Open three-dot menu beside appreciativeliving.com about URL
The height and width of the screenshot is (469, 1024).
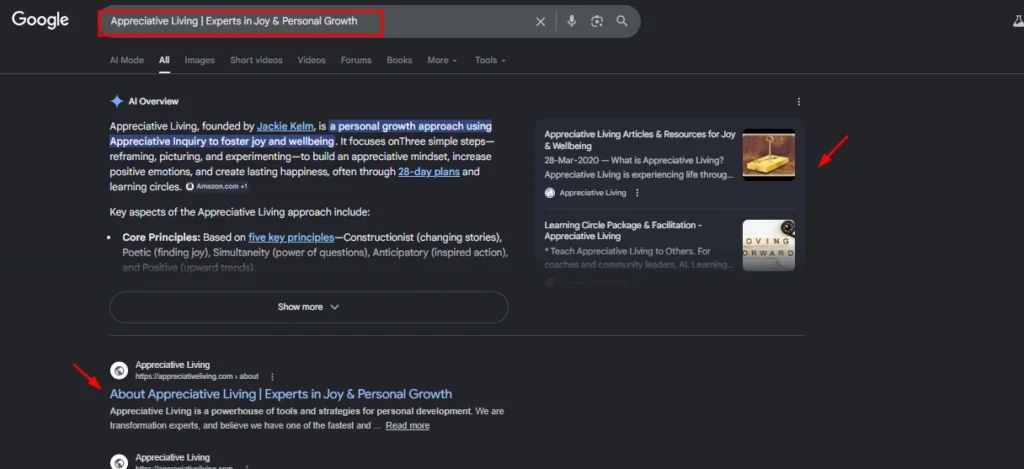point(272,377)
